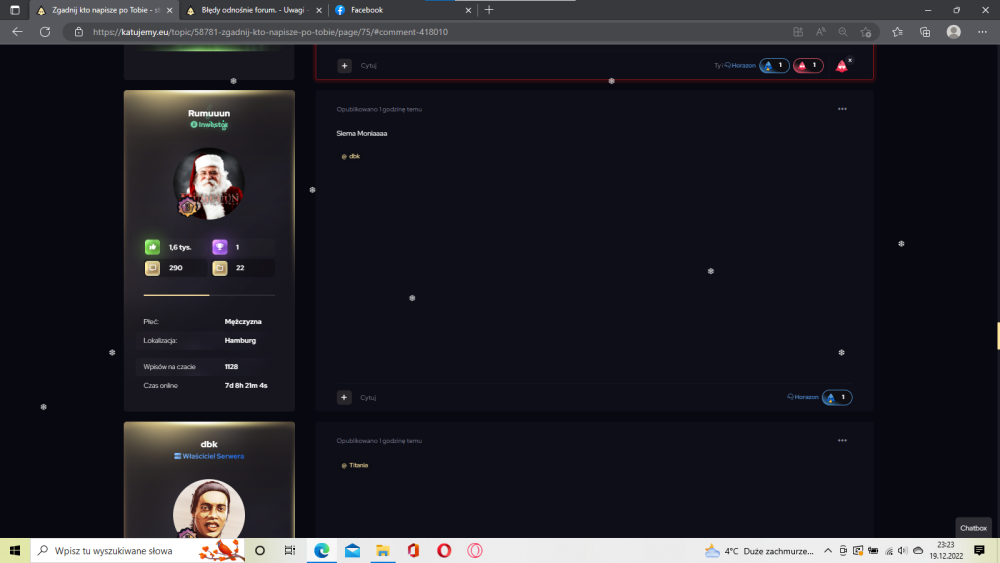
Task: Select the Zgadnij kto napisze po Tobie tab
Action: [105, 10]
